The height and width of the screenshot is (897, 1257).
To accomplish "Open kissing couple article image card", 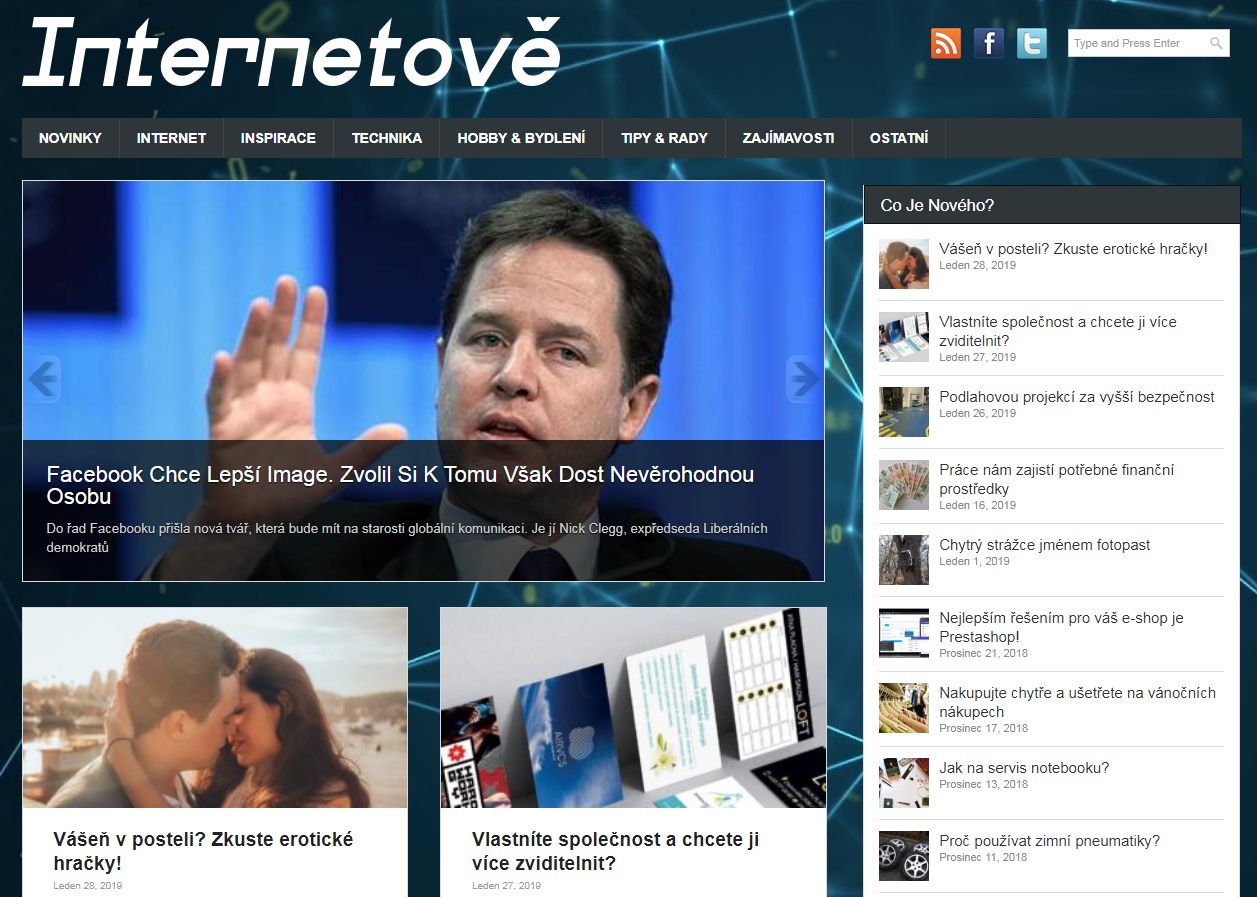I will (x=215, y=708).
